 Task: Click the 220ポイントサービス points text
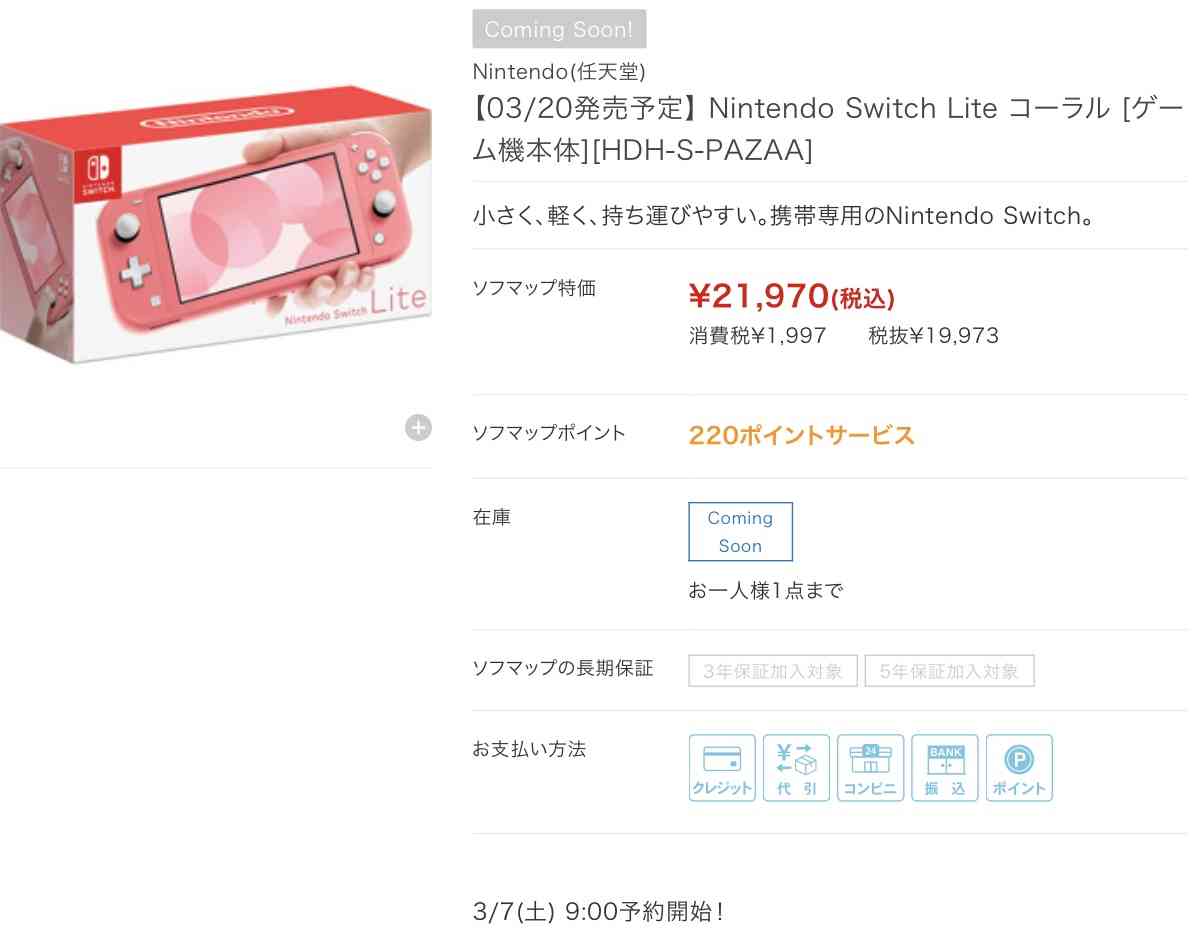pos(801,436)
